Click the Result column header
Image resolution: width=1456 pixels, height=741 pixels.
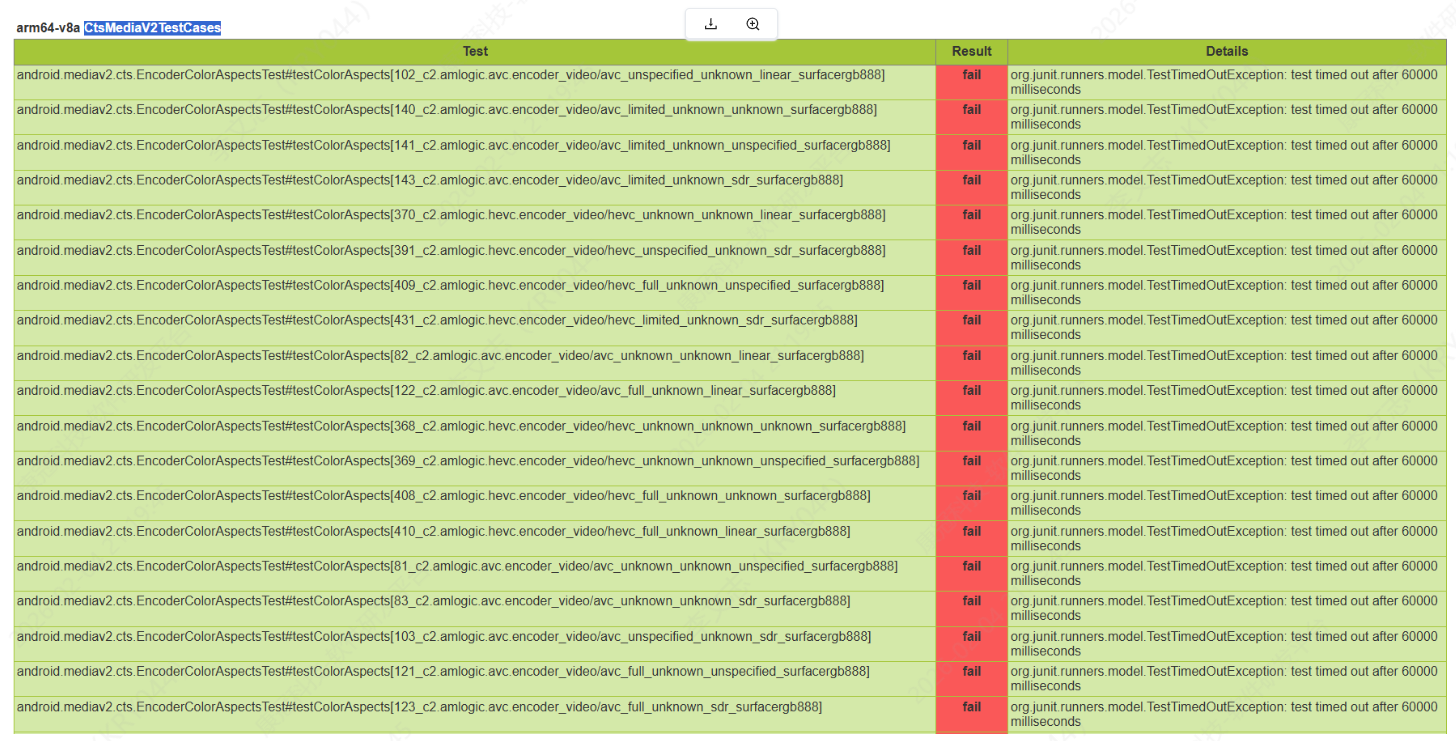972,51
